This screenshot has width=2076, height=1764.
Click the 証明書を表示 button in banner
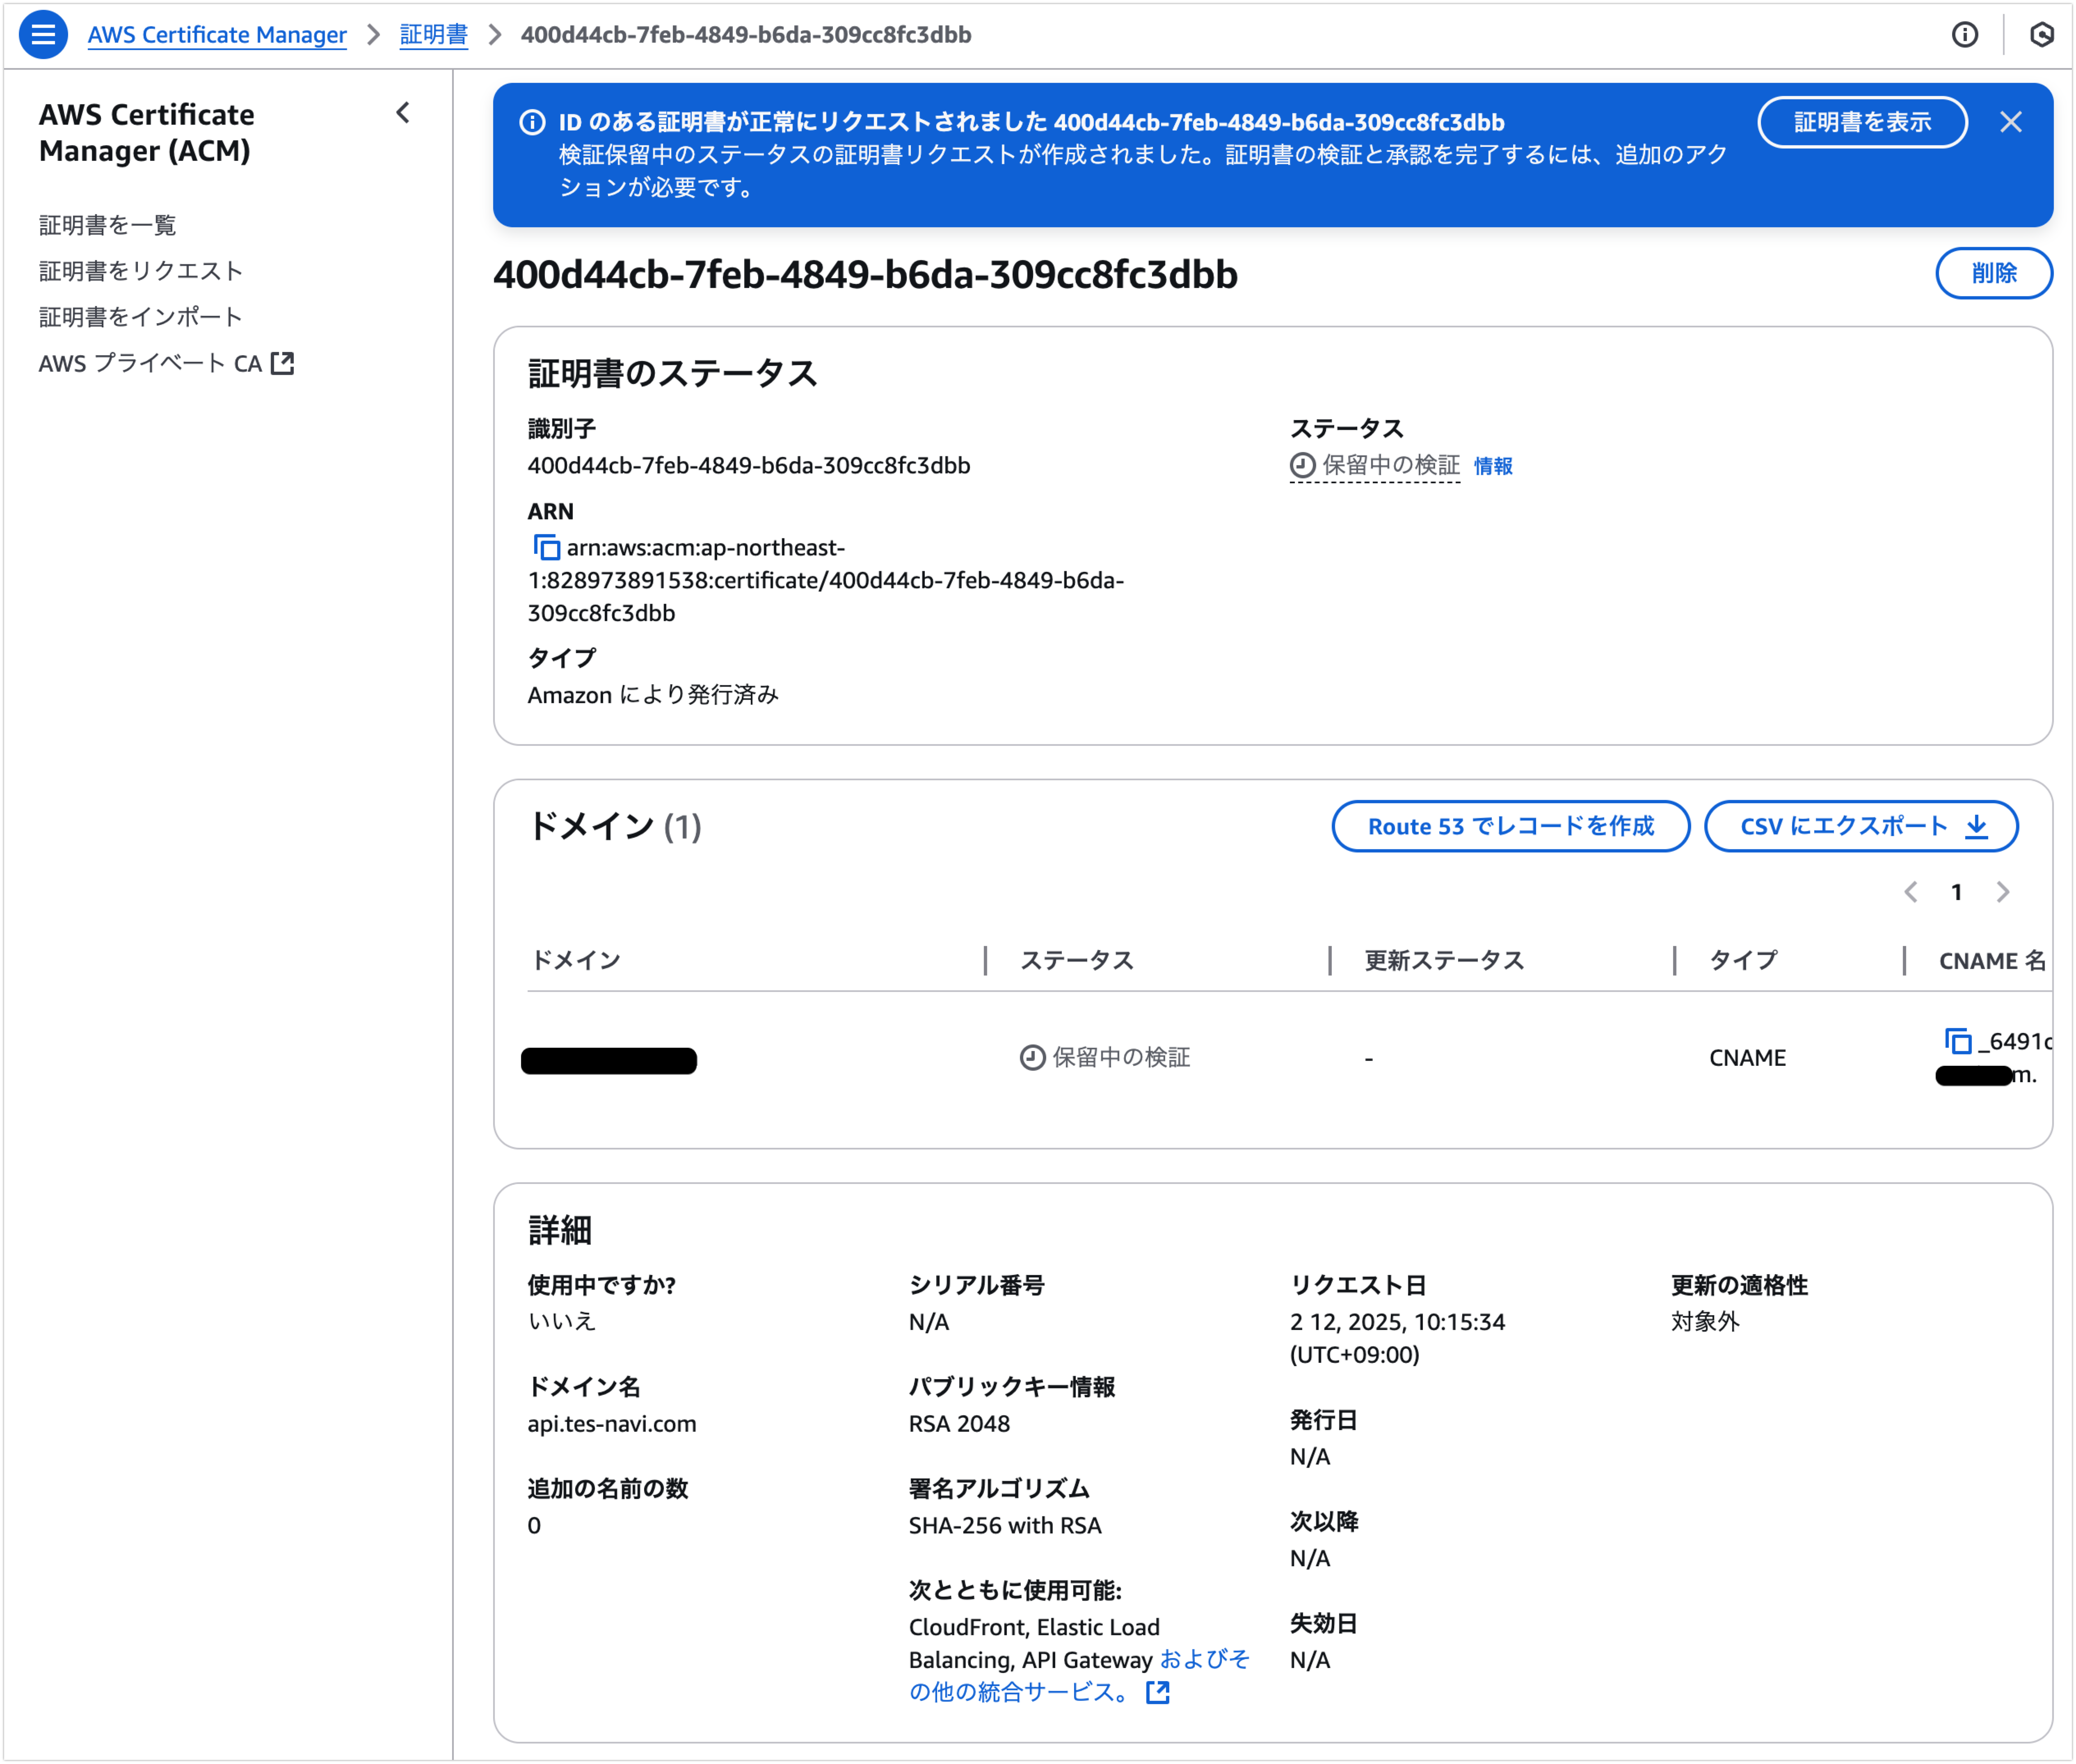1862,122
